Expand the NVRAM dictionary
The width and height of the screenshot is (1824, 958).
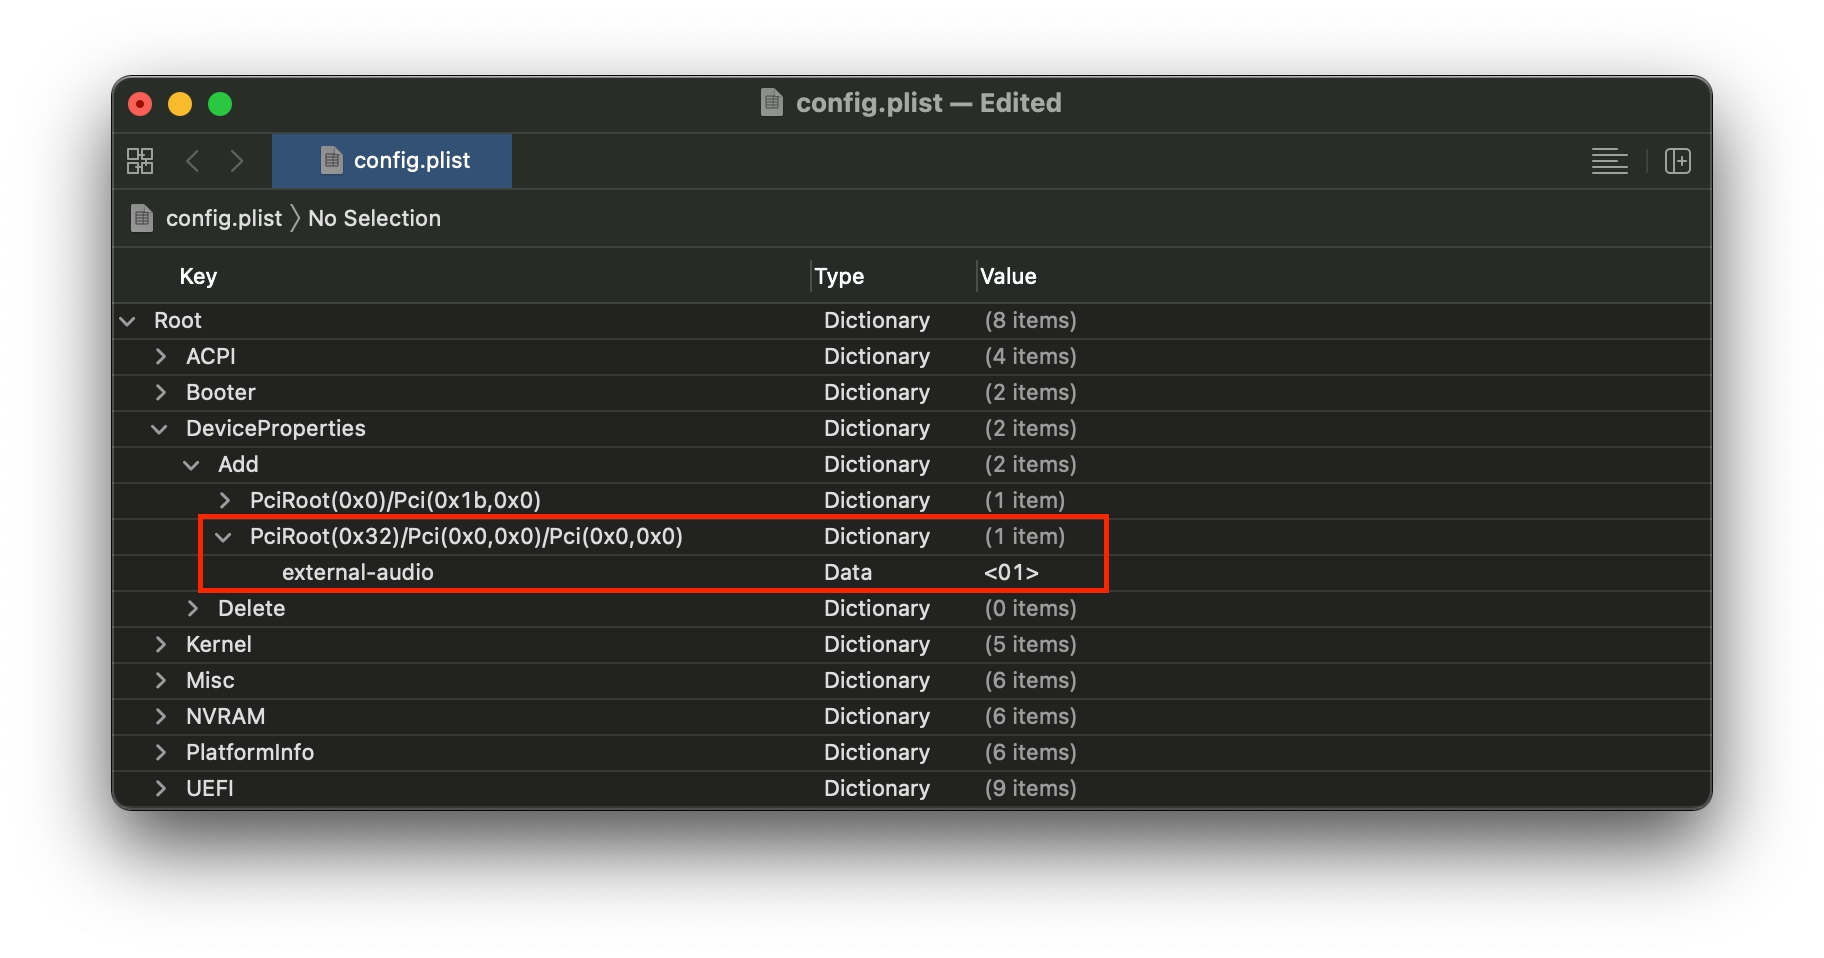tap(161, 717)
